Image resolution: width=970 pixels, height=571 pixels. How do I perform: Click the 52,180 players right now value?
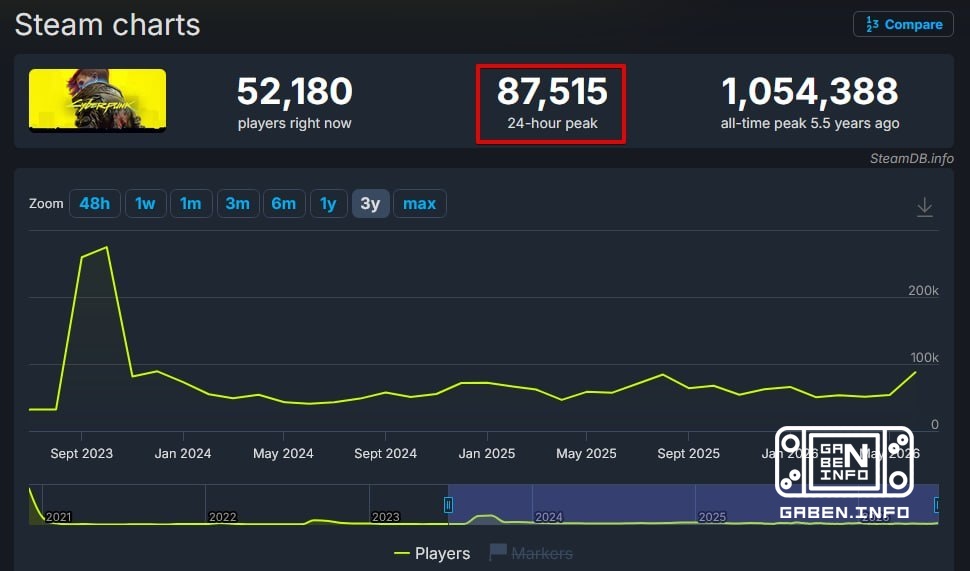pos(294,91)
